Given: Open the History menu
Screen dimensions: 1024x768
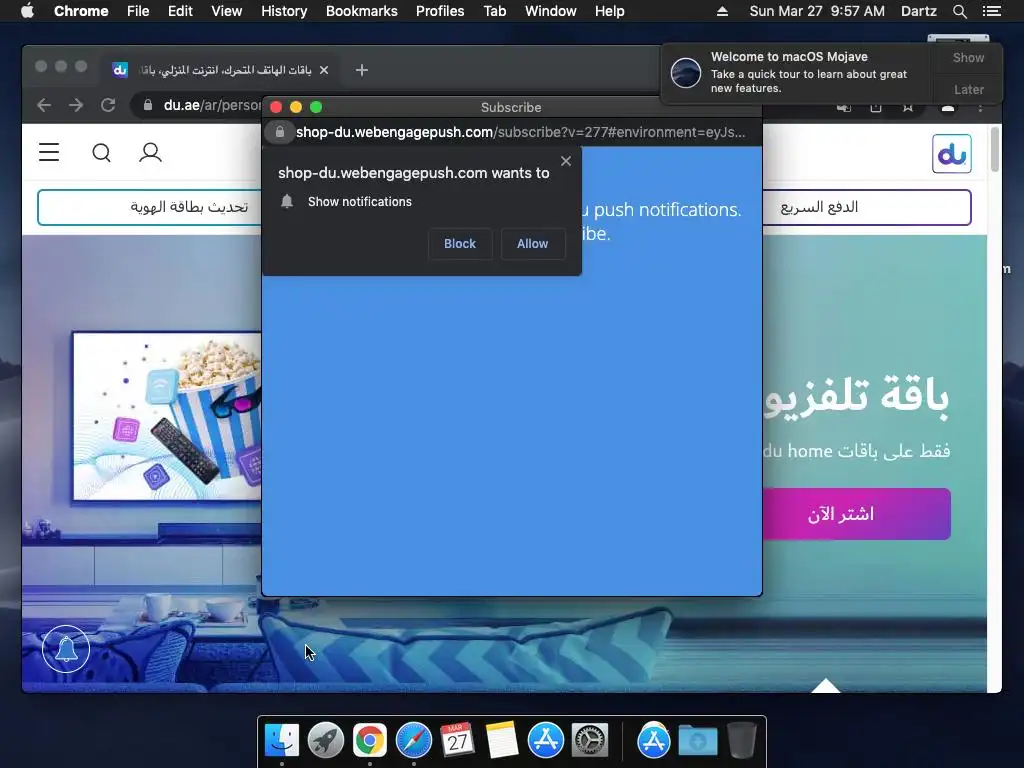Looking at the screenshot, I should [x=284, y=11].
